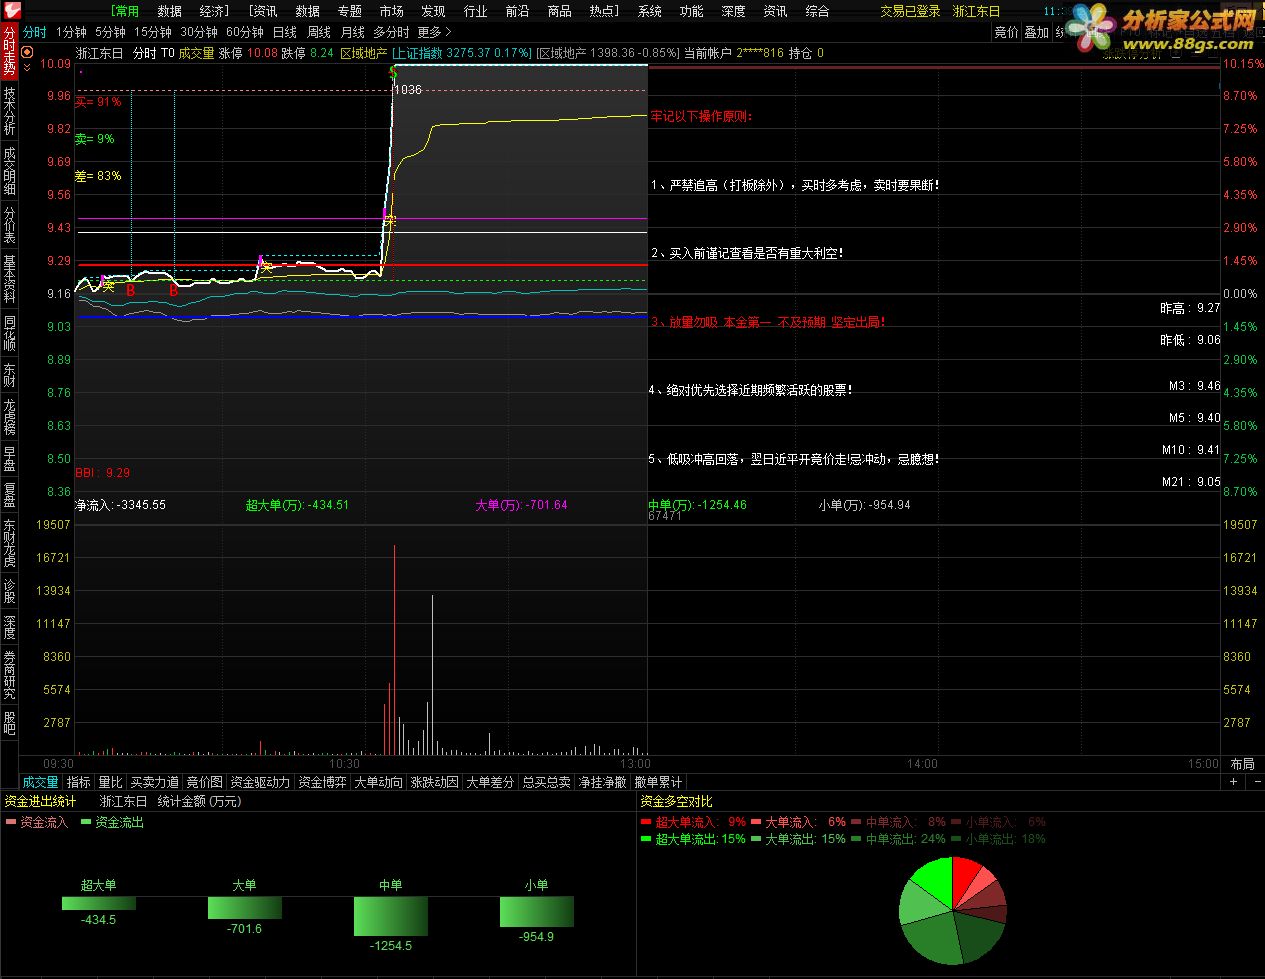
Task: Open the 商品 menu
Action: pyautogui.click(x=559, y=11)
